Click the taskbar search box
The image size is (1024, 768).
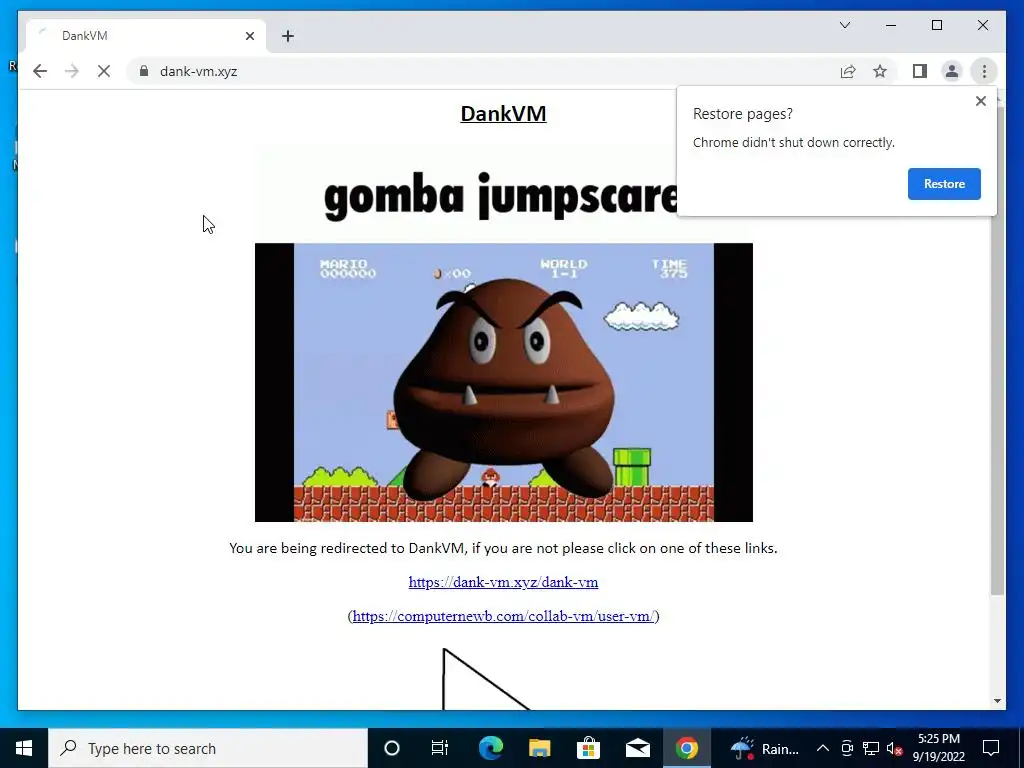point(208,748)
